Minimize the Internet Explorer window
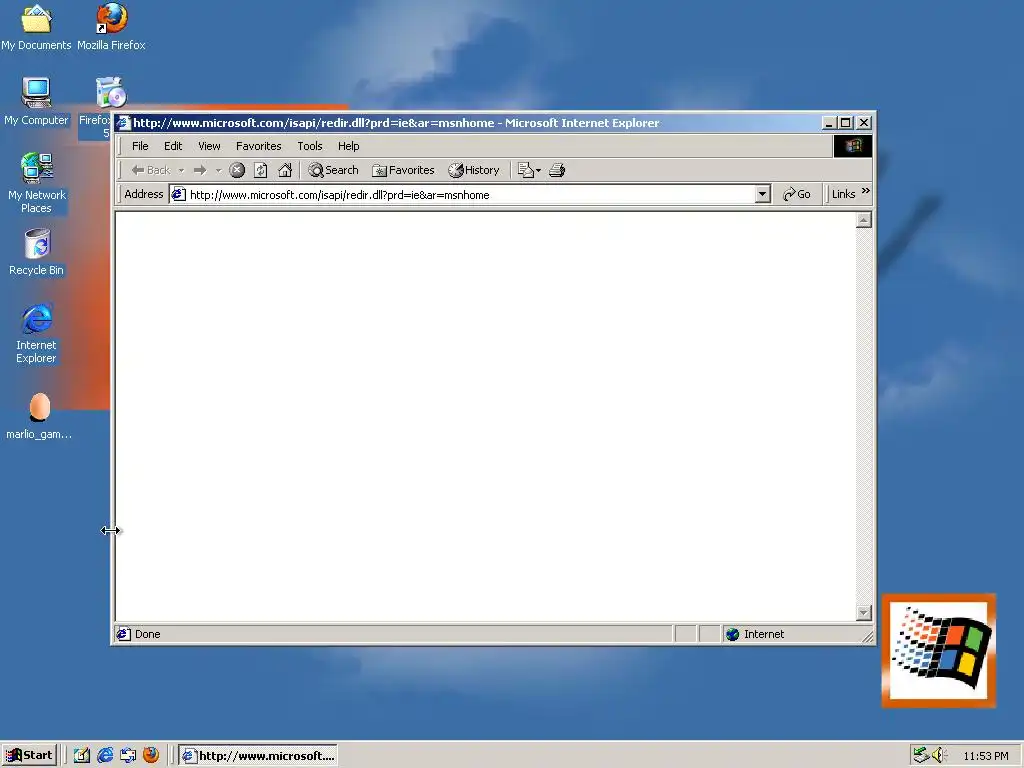 point(829,123)
